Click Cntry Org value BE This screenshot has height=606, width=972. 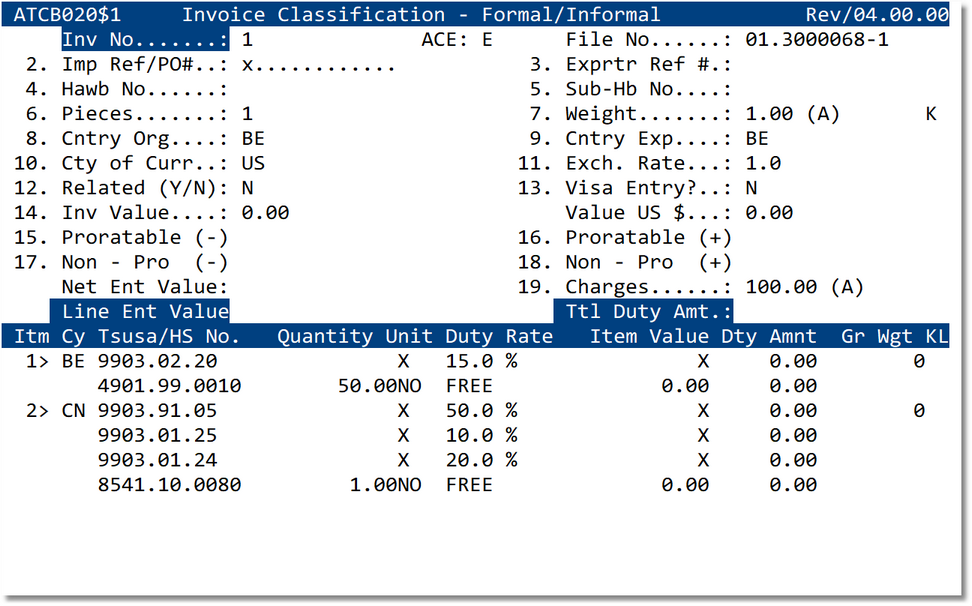click(x=253, y=139)
